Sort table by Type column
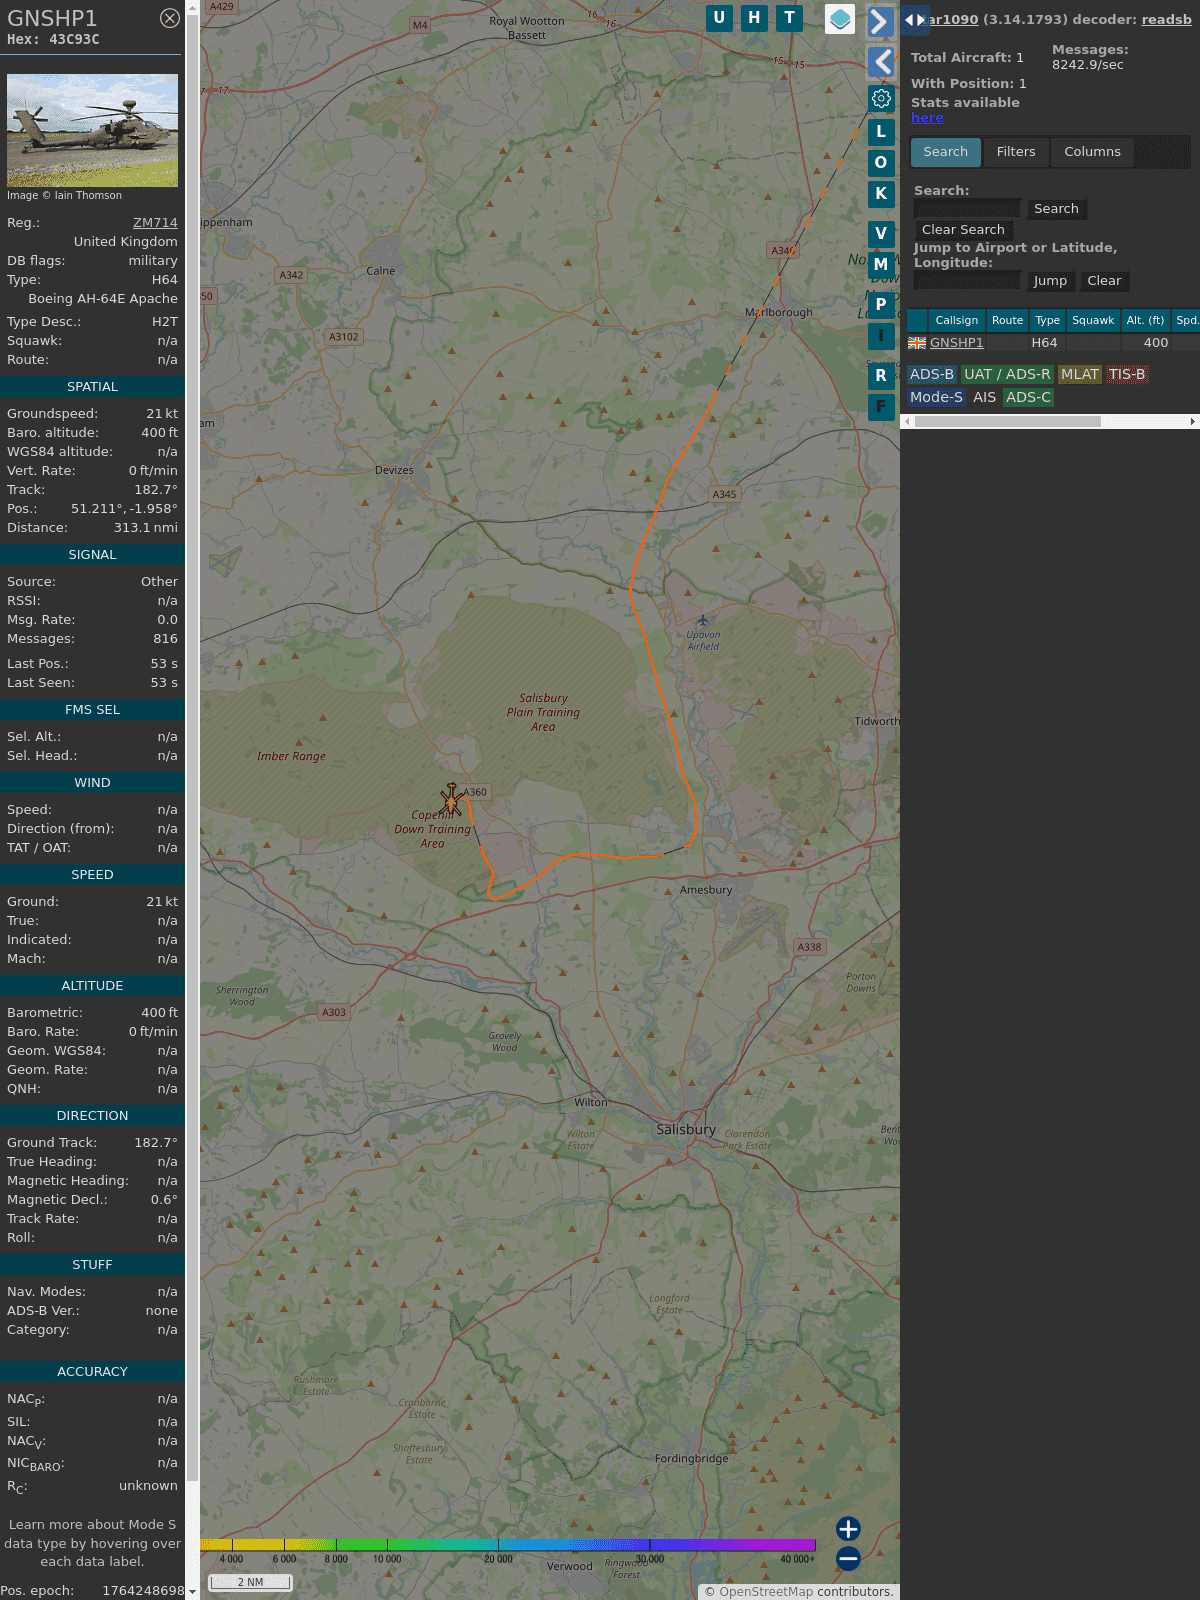This screenshot has width=1200, height=1600. coord(1047,320)
